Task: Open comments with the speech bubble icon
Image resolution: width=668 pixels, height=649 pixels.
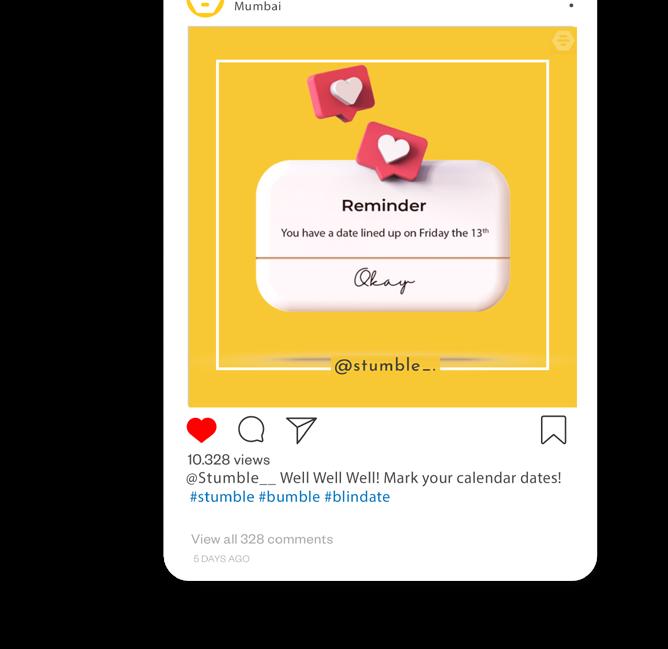Action: [251, 430]
